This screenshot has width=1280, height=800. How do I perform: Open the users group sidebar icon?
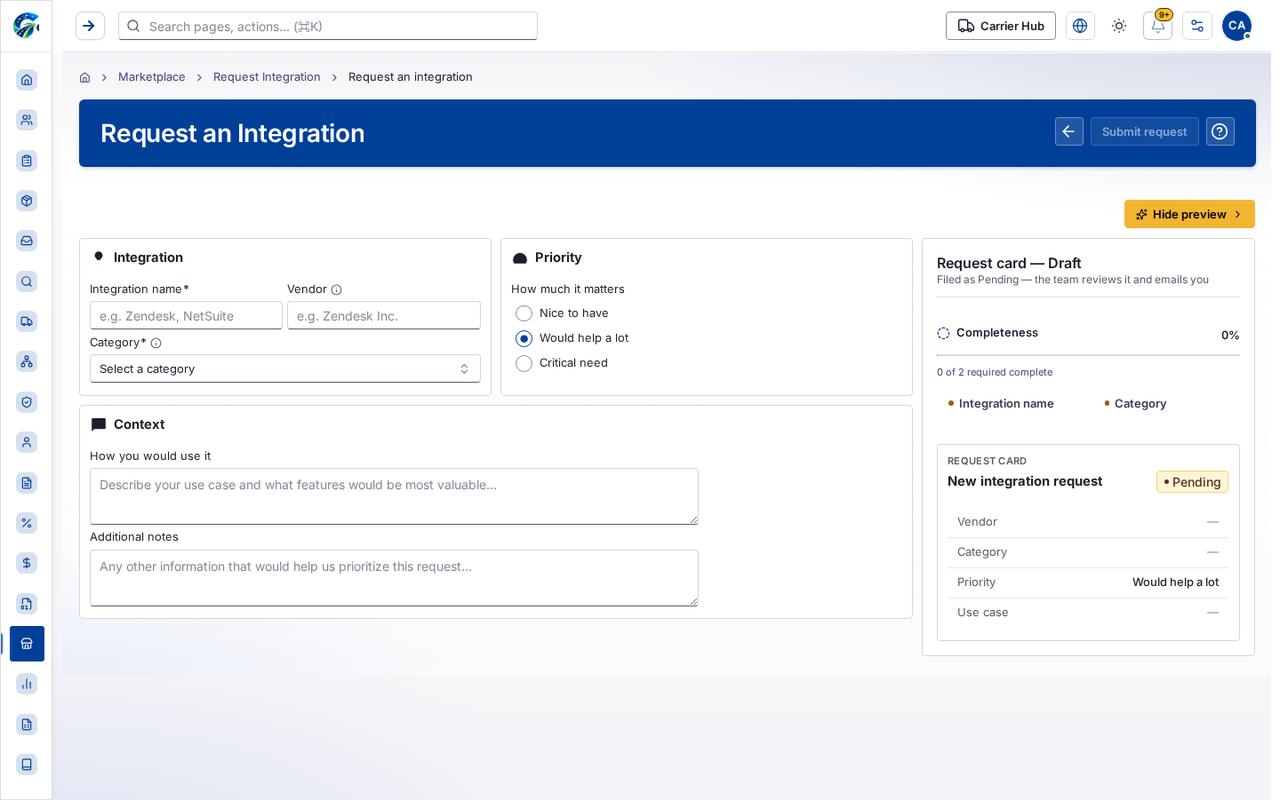click(x=27, y=120)
